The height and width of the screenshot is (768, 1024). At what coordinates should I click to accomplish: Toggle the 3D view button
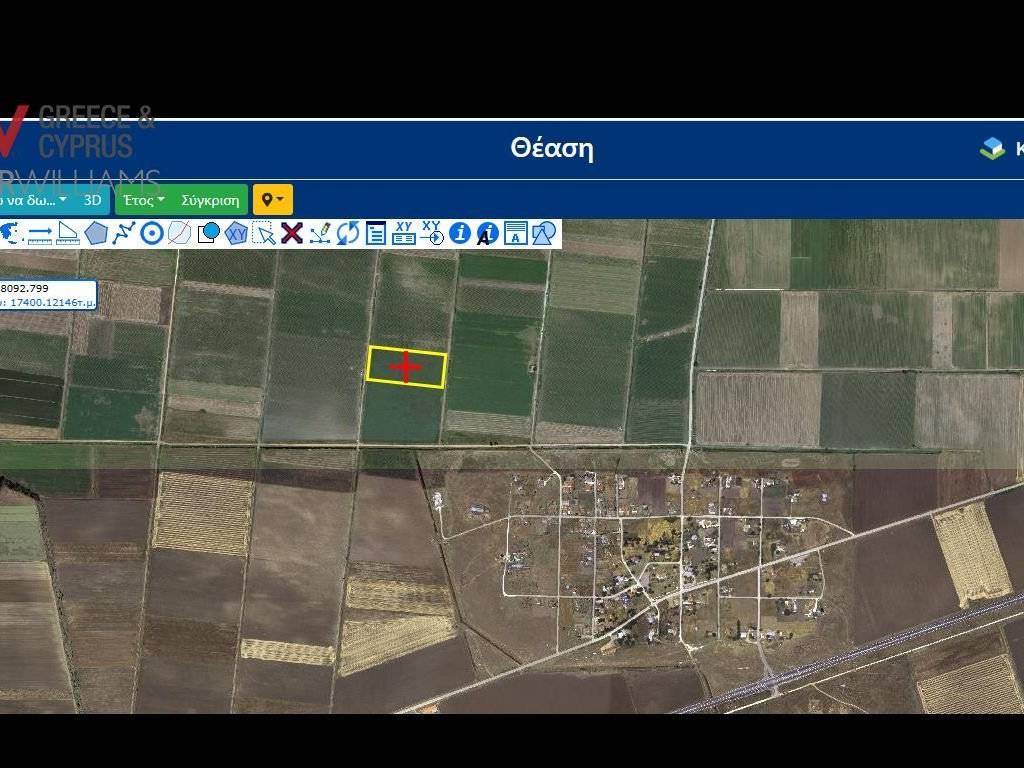click(92, 200)
